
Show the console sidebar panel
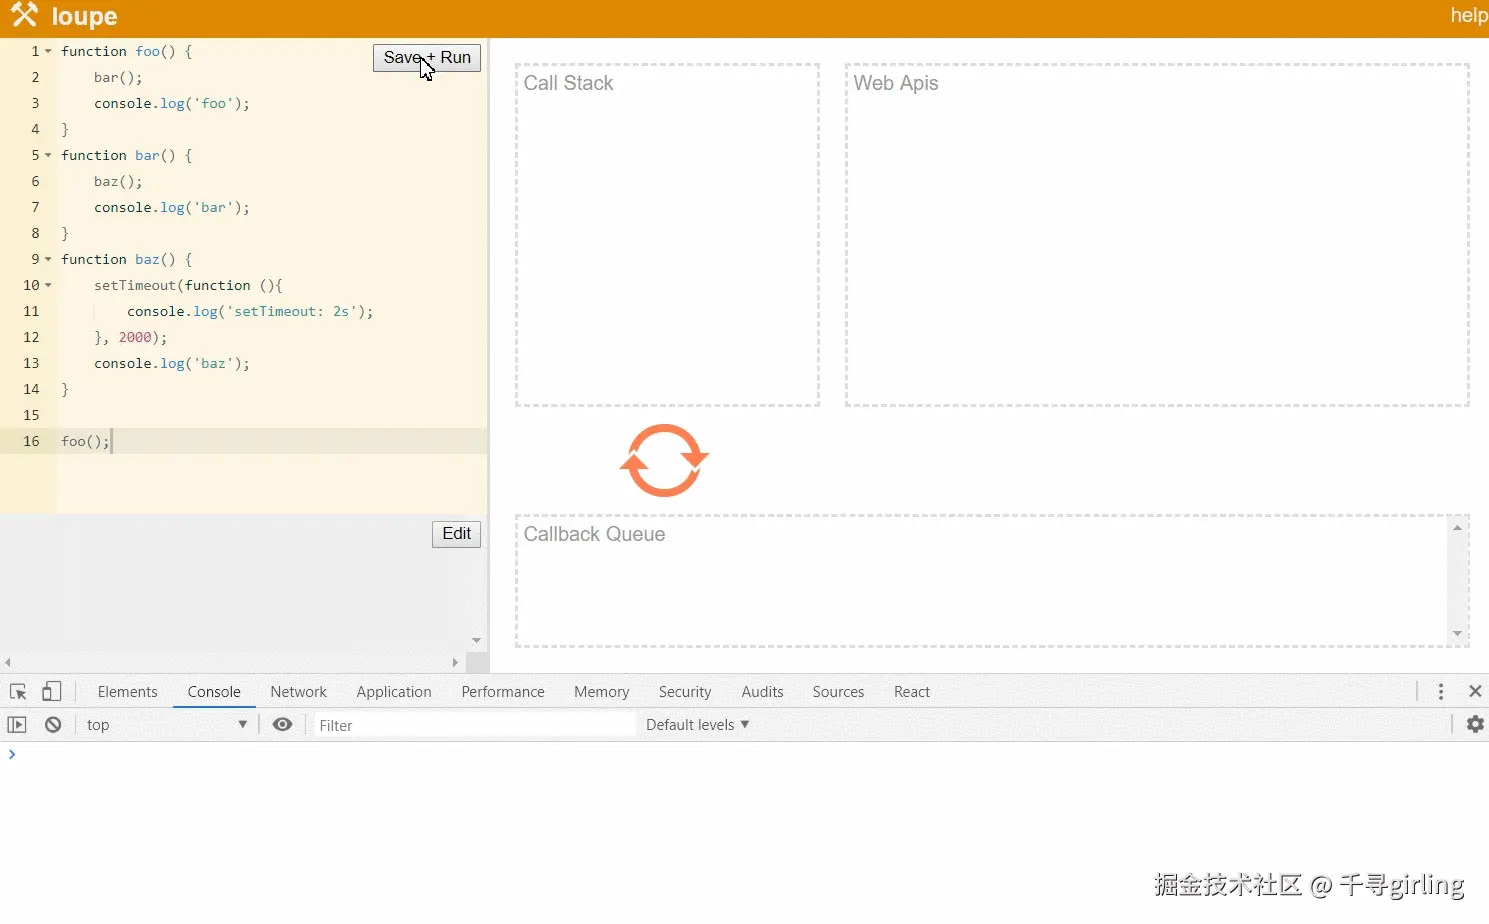(17, 725)
